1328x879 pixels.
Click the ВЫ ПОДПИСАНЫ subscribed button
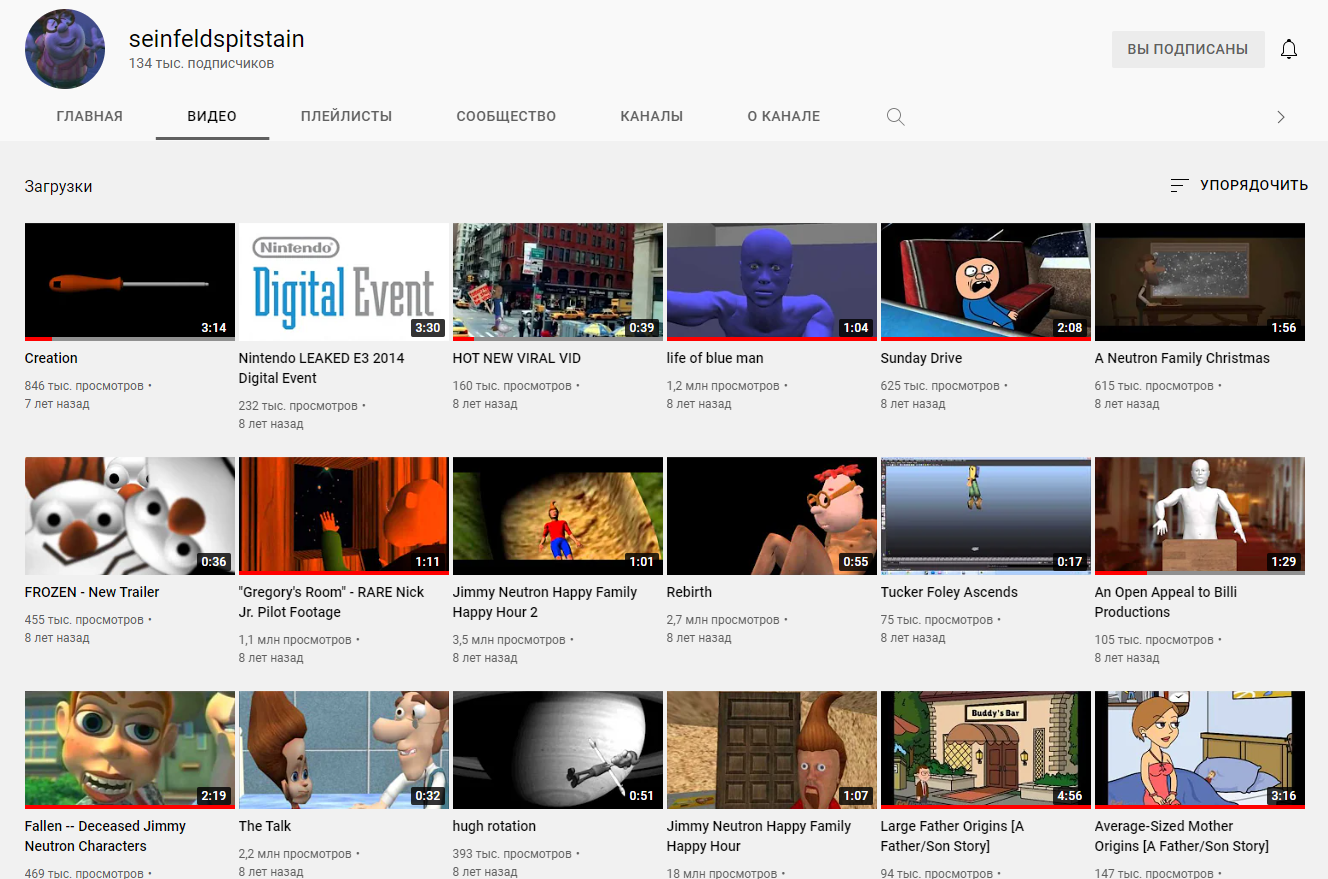(1188, 49)
